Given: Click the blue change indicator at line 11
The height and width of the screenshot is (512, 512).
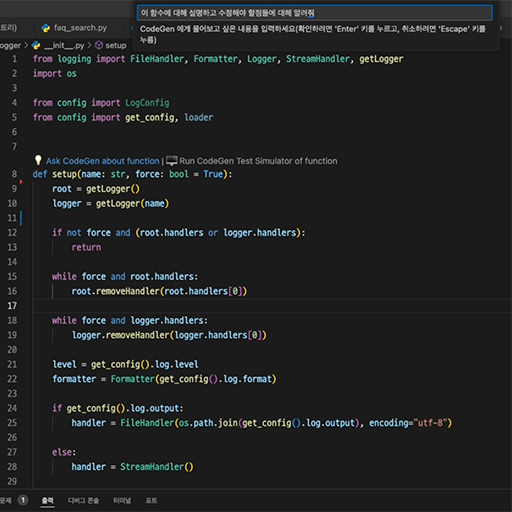Looking at the screenshot, I should pos(21,218).
